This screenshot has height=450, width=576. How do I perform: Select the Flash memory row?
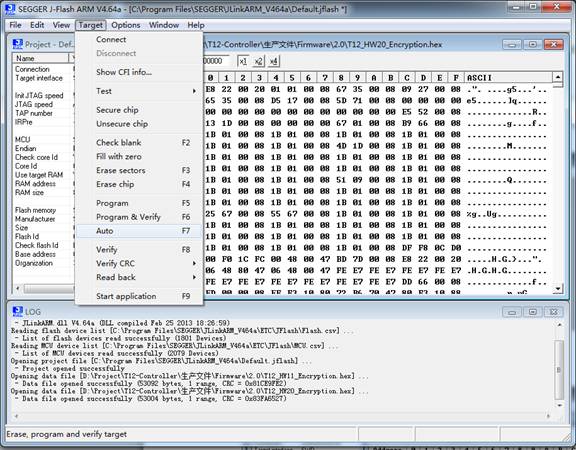click(x=43, y=210)
